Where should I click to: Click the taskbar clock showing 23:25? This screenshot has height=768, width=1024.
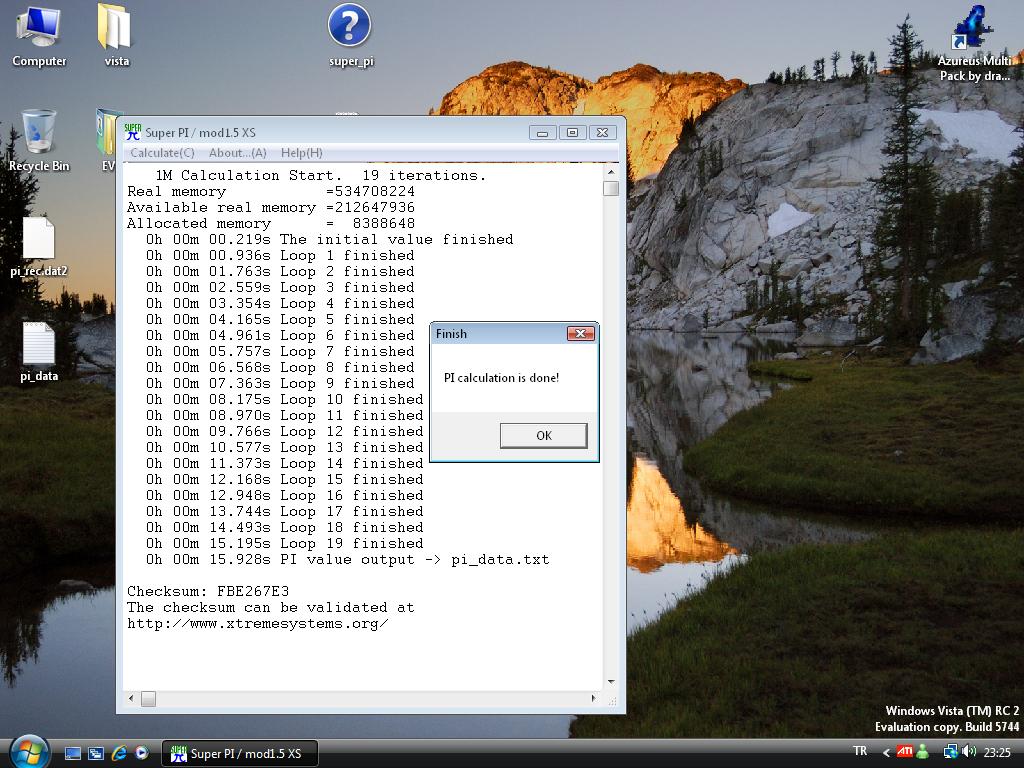tap(997, 752)
